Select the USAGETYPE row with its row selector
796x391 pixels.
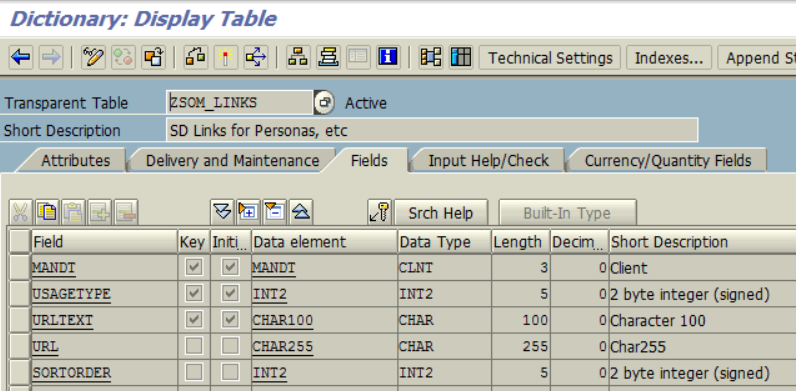click(20, 294)
